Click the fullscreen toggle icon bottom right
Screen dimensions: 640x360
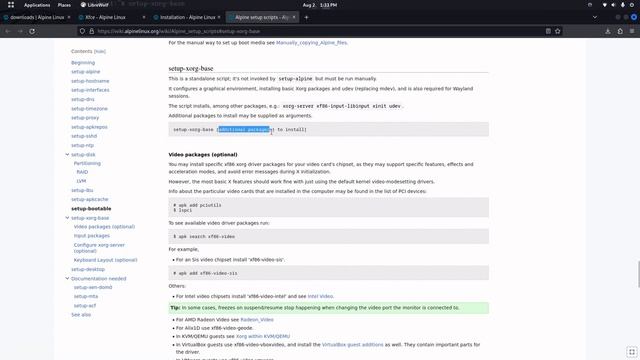pos(631,352)
